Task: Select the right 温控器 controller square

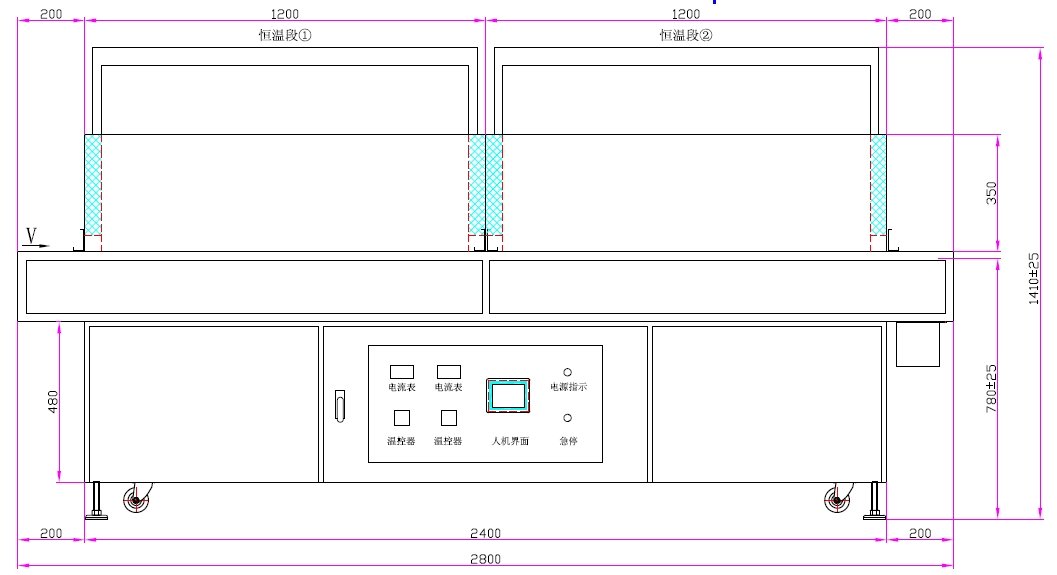Action: pos(449,418)
